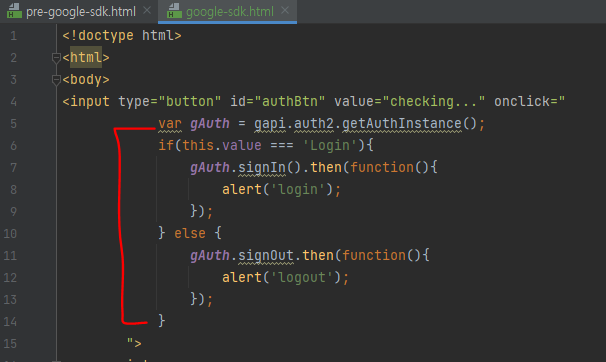The image size is (606, 362).
Task: Switch to the pre-google-sdk.html tab
Action: click(x=81, y=12)
